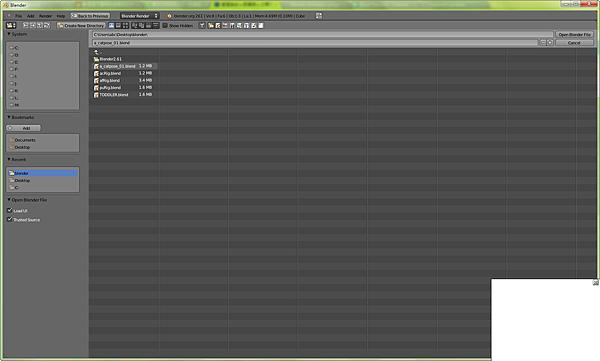Decrement the file name number
Viewport: 600px width, 361px height.
pos(543,43)
